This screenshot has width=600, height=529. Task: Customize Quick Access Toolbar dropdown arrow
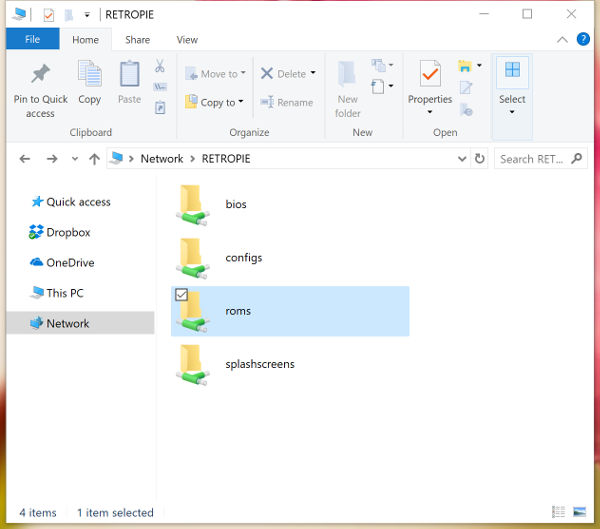click(87, 15)
